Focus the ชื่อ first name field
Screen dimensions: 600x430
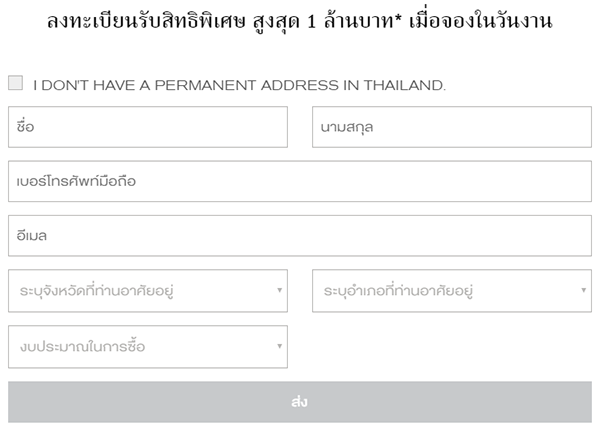click(x=148, y=127)
